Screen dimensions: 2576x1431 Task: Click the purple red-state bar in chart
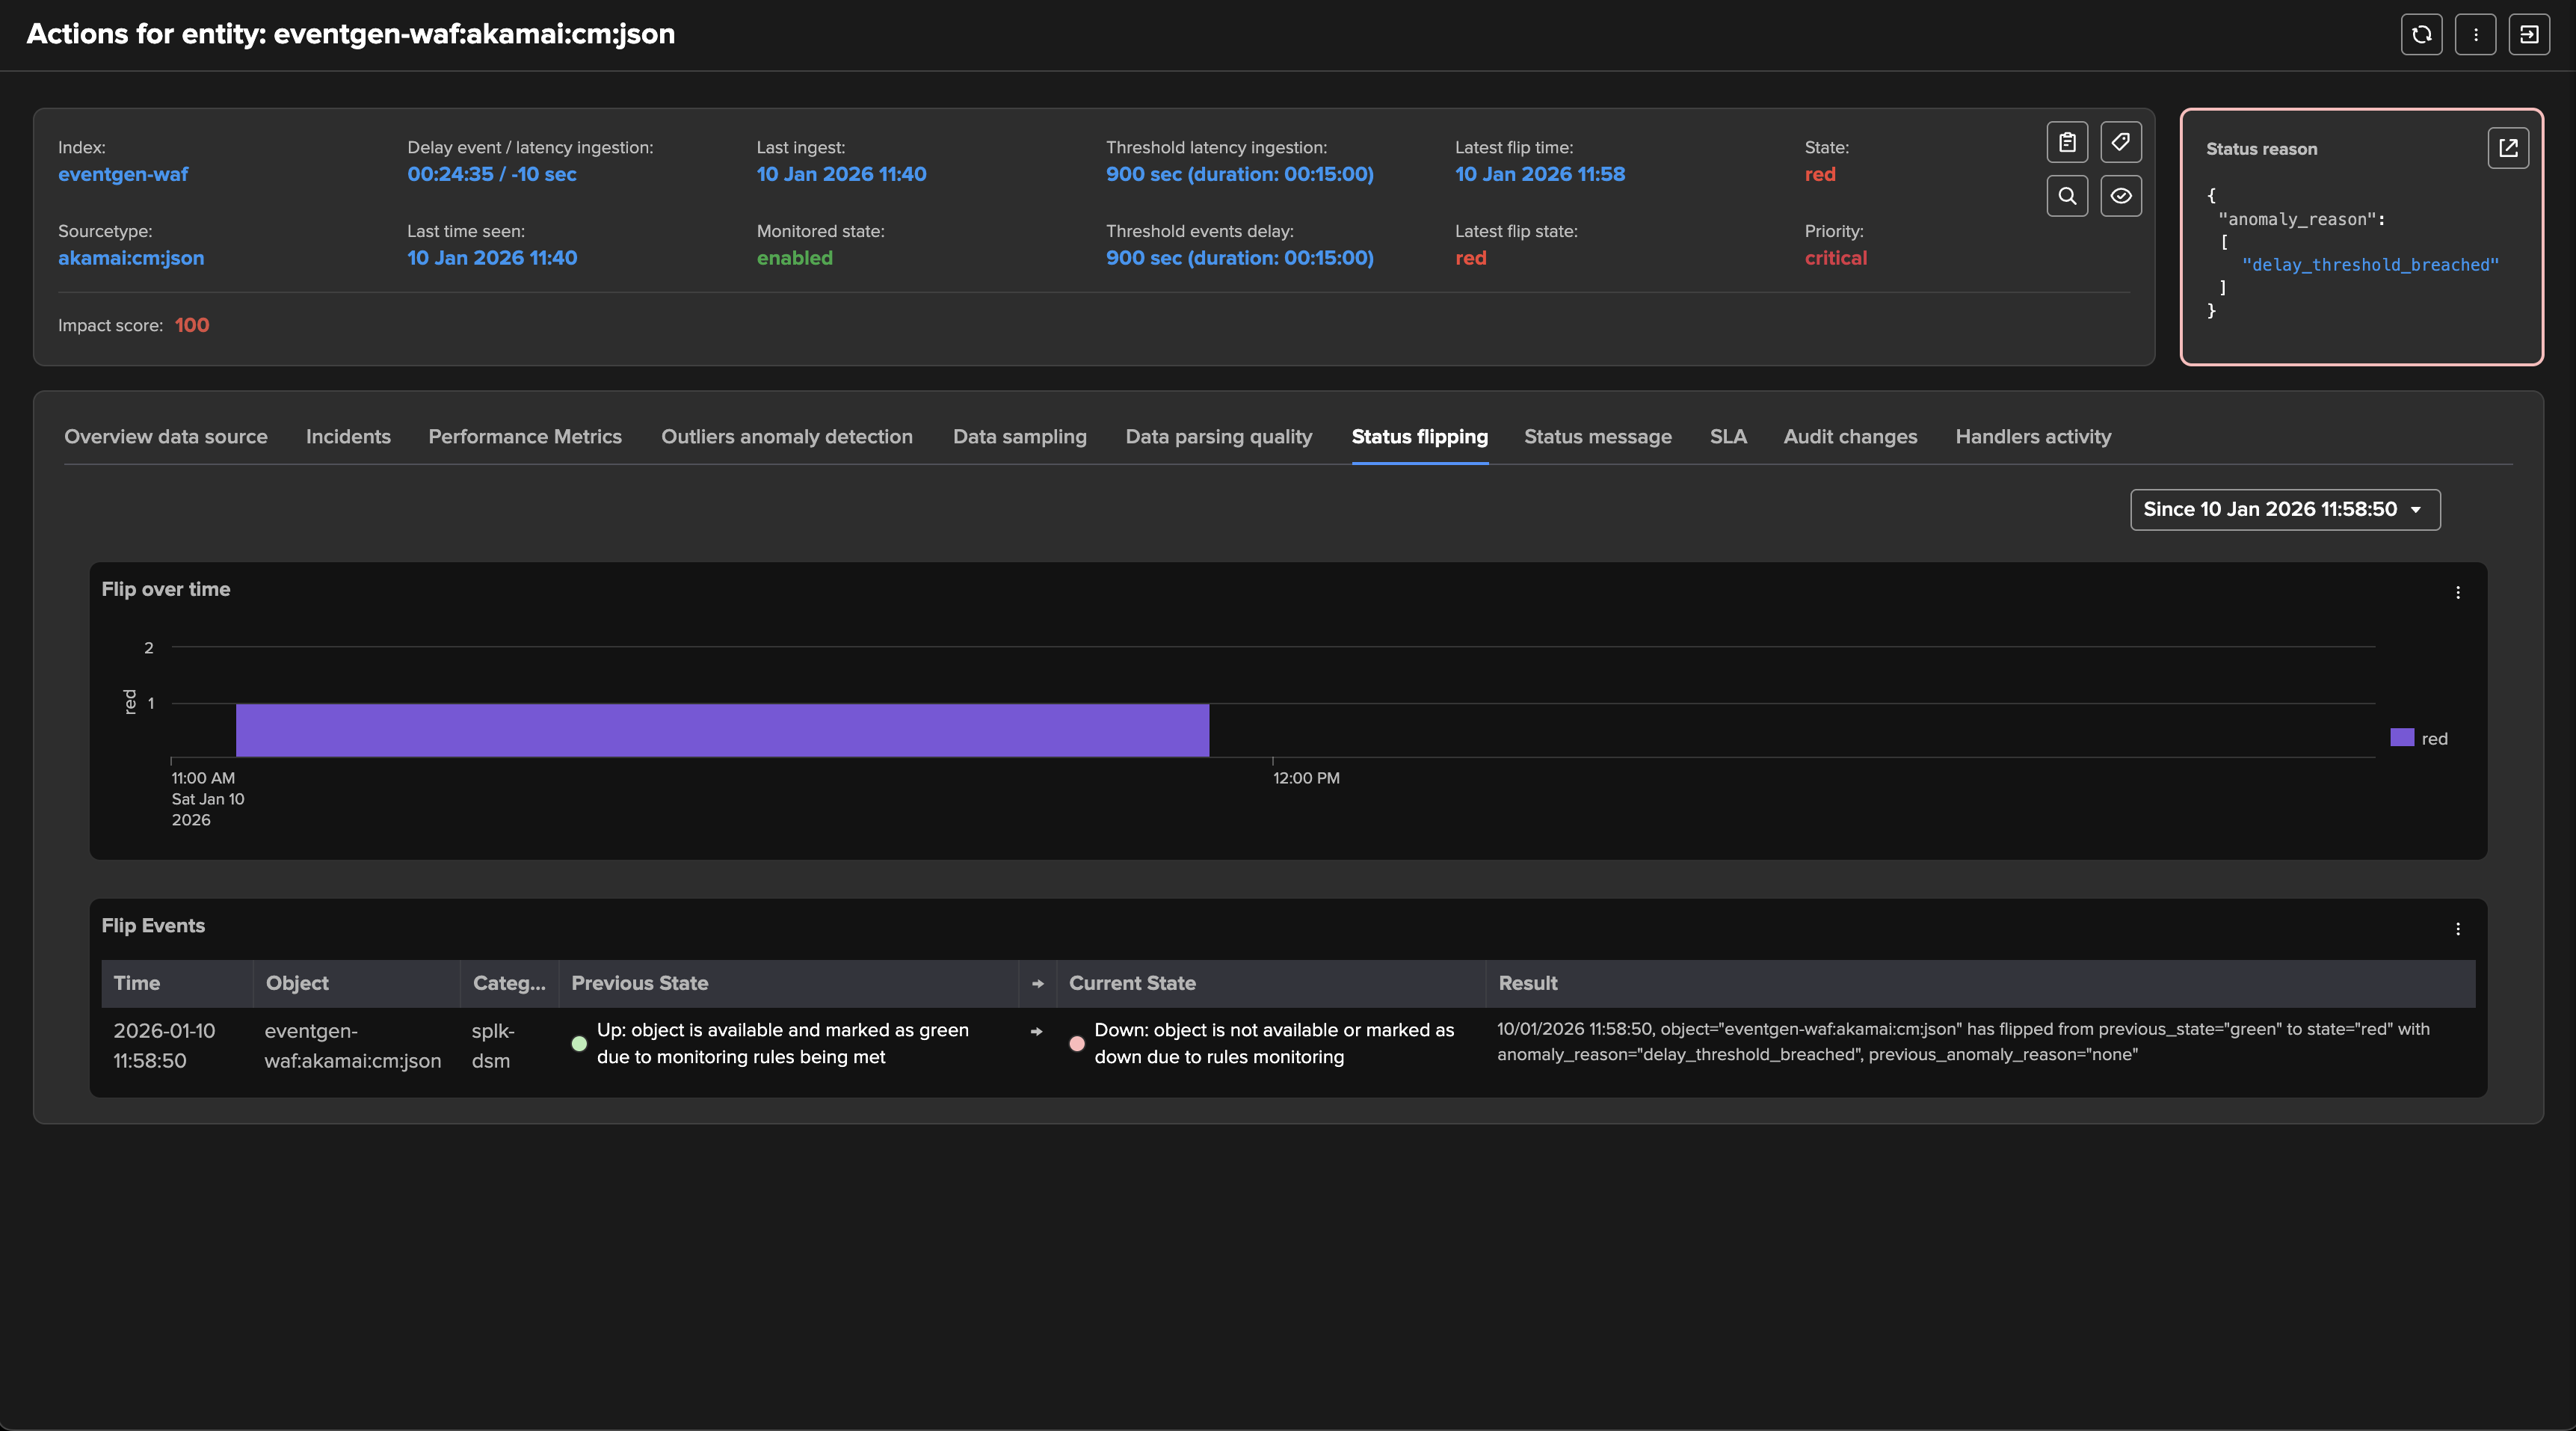click(x=722, y=730)
